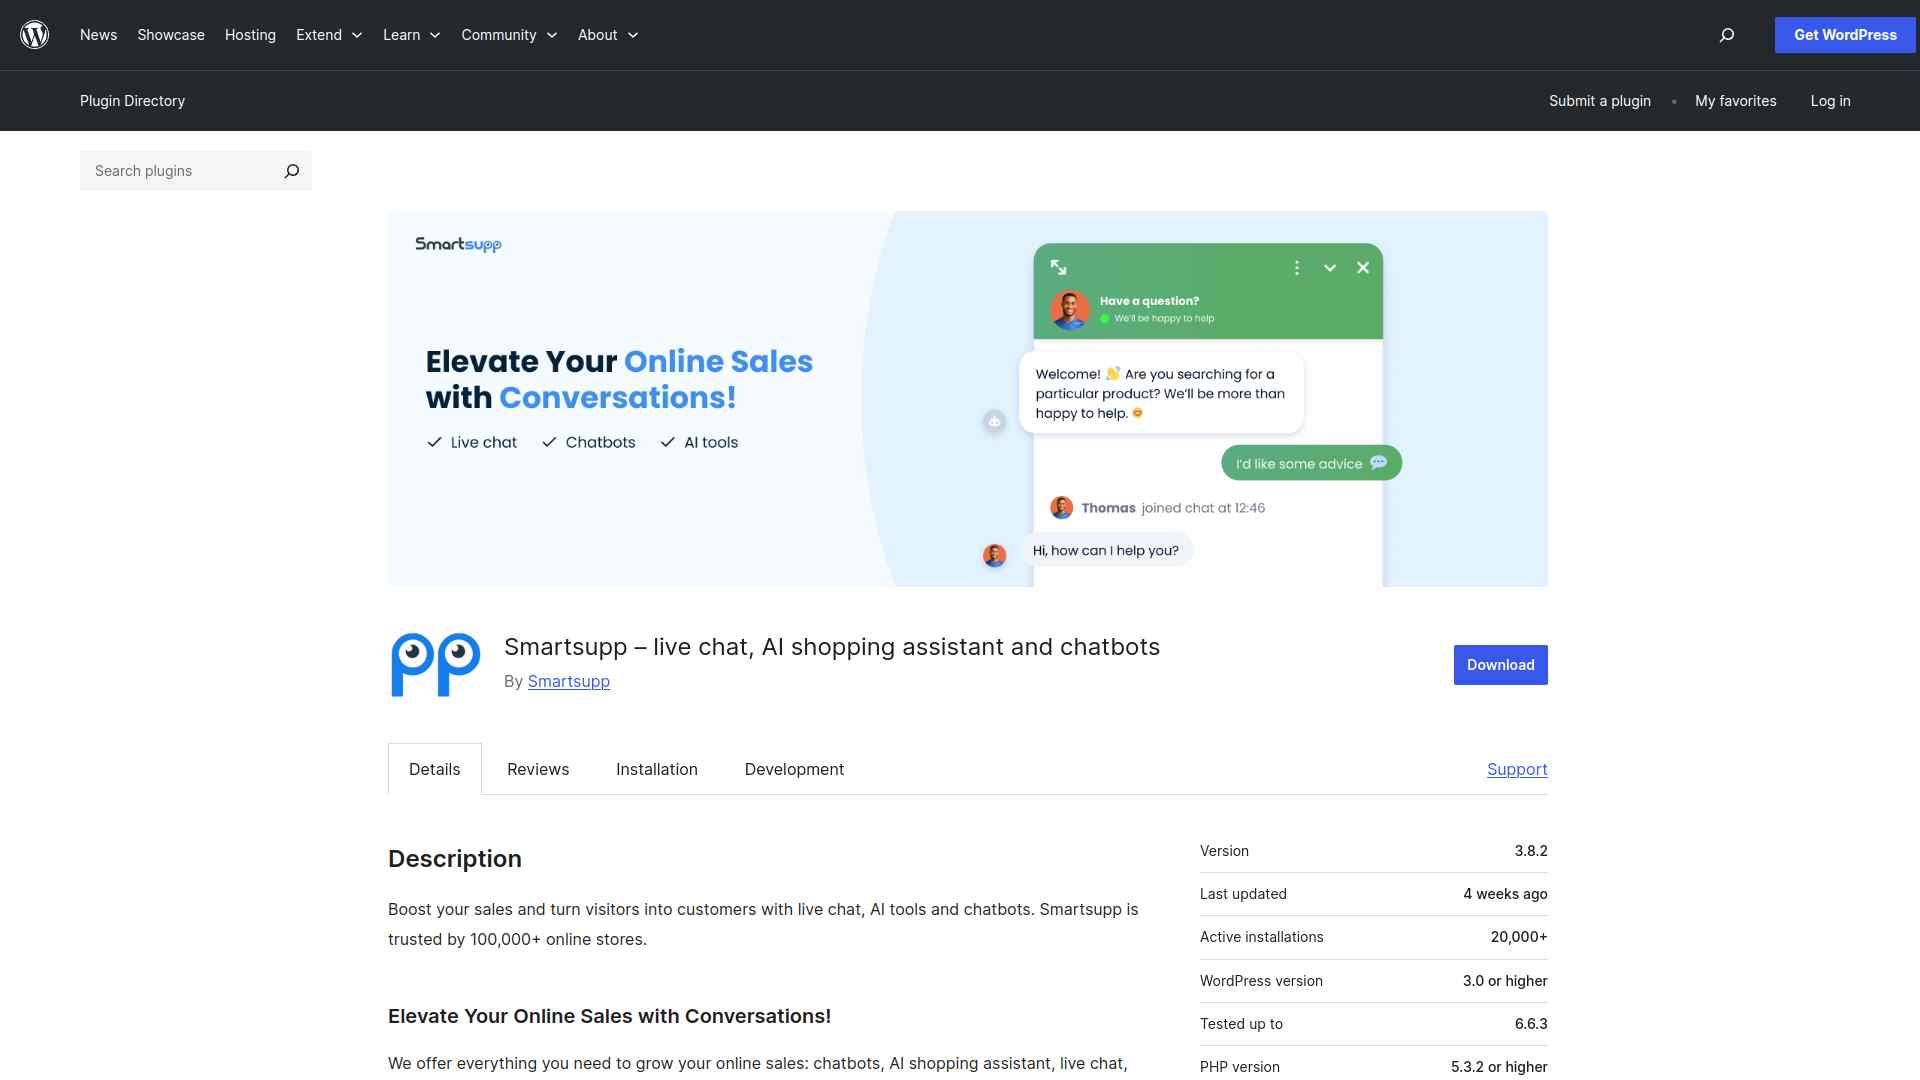Click the chat expand arrows icon
The height and width of the screenshot is (1080, 1920).
[x=1058, y=267]
